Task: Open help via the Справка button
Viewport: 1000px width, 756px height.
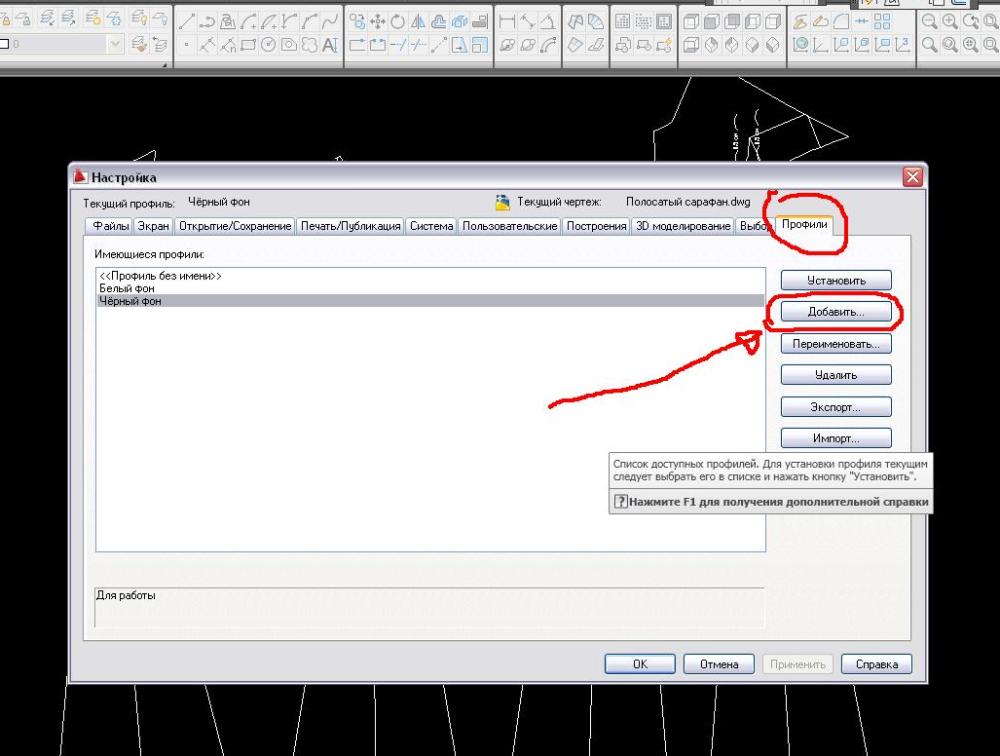Action: [876, 664]
